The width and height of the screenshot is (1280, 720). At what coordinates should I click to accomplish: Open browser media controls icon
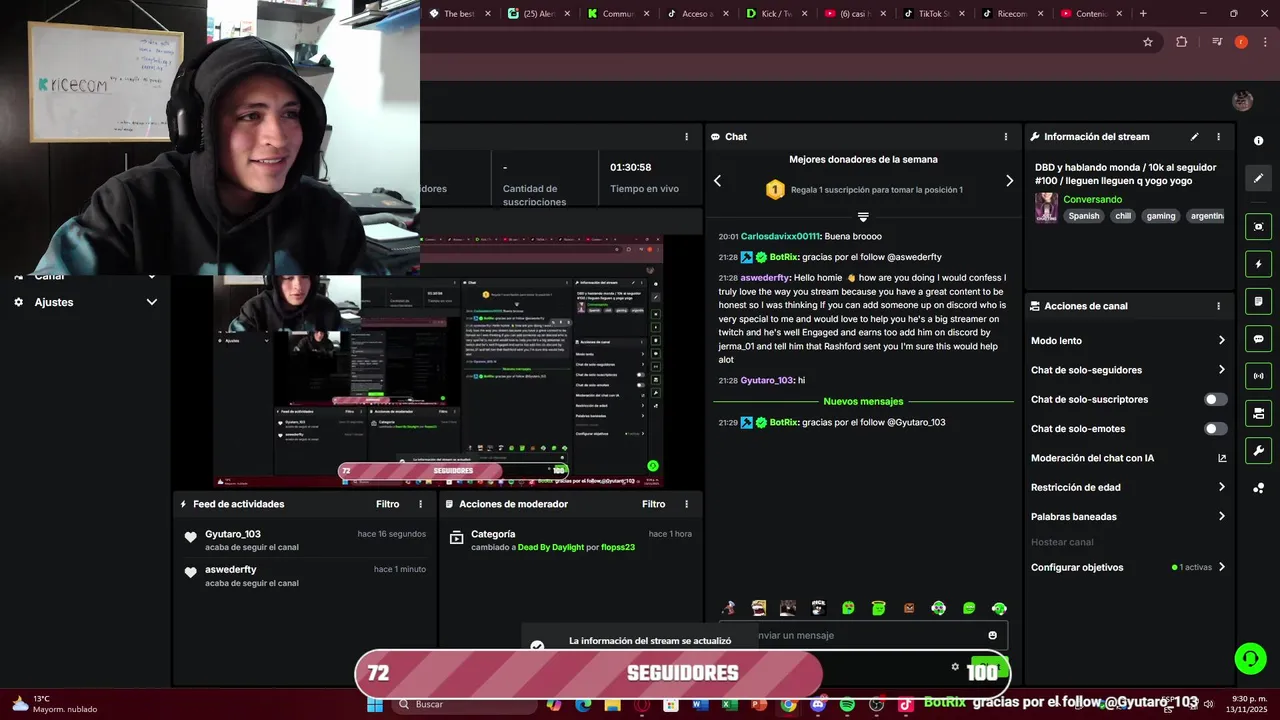(1216, 42)
